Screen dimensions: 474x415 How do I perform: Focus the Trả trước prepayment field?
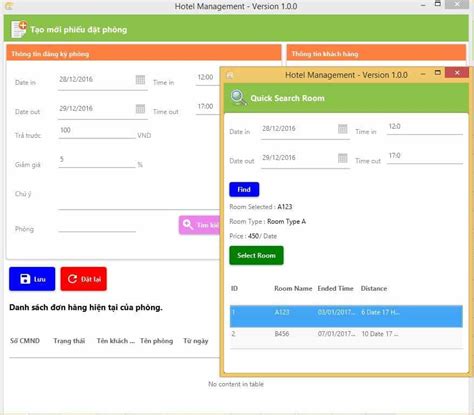97,132
